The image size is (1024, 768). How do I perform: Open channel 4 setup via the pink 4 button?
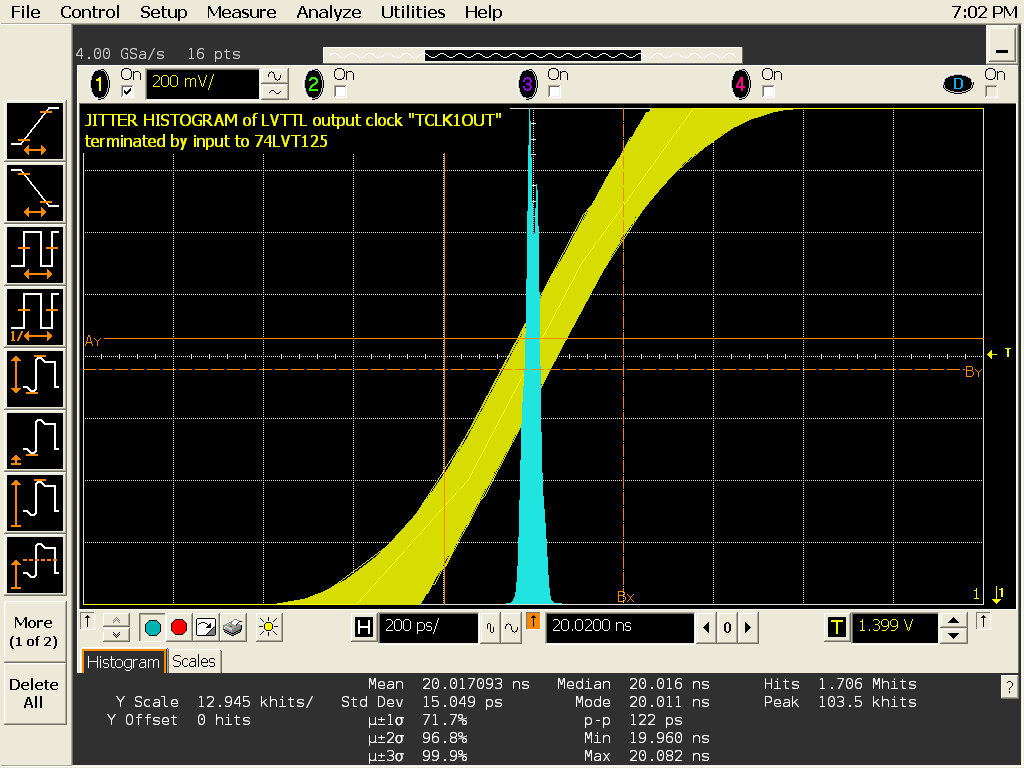pos(741,84)
